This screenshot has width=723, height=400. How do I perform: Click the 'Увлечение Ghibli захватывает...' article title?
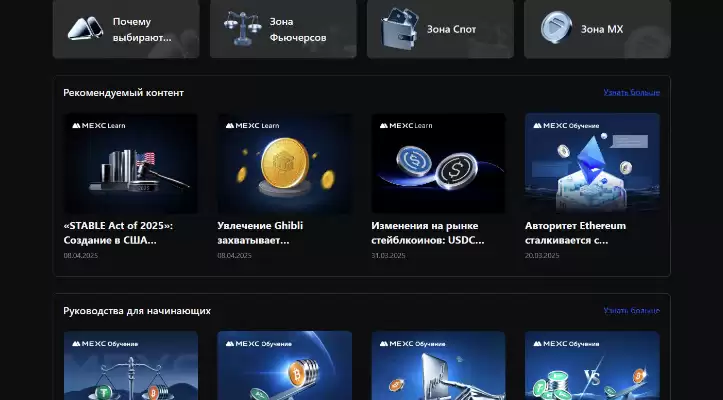pos(260,233)
